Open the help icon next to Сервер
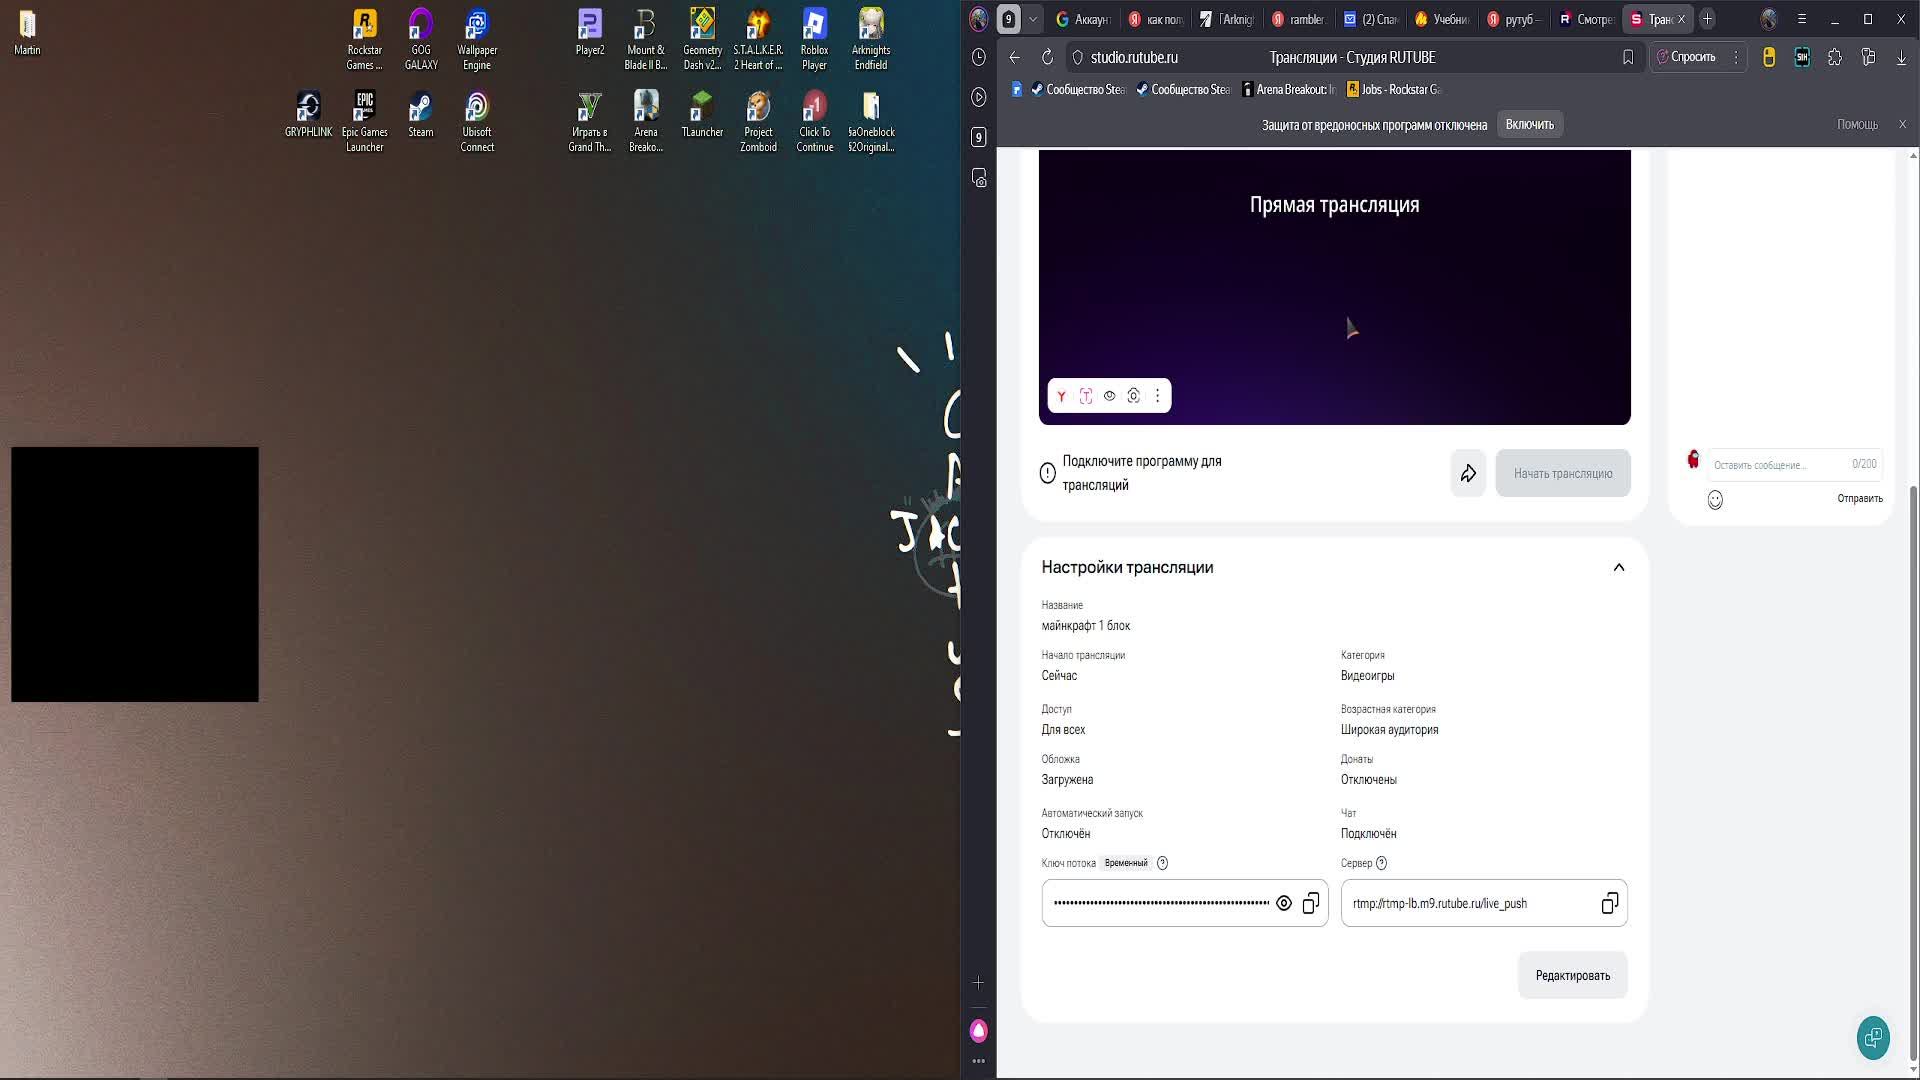The image size is (1920, 1080). 1382,863
